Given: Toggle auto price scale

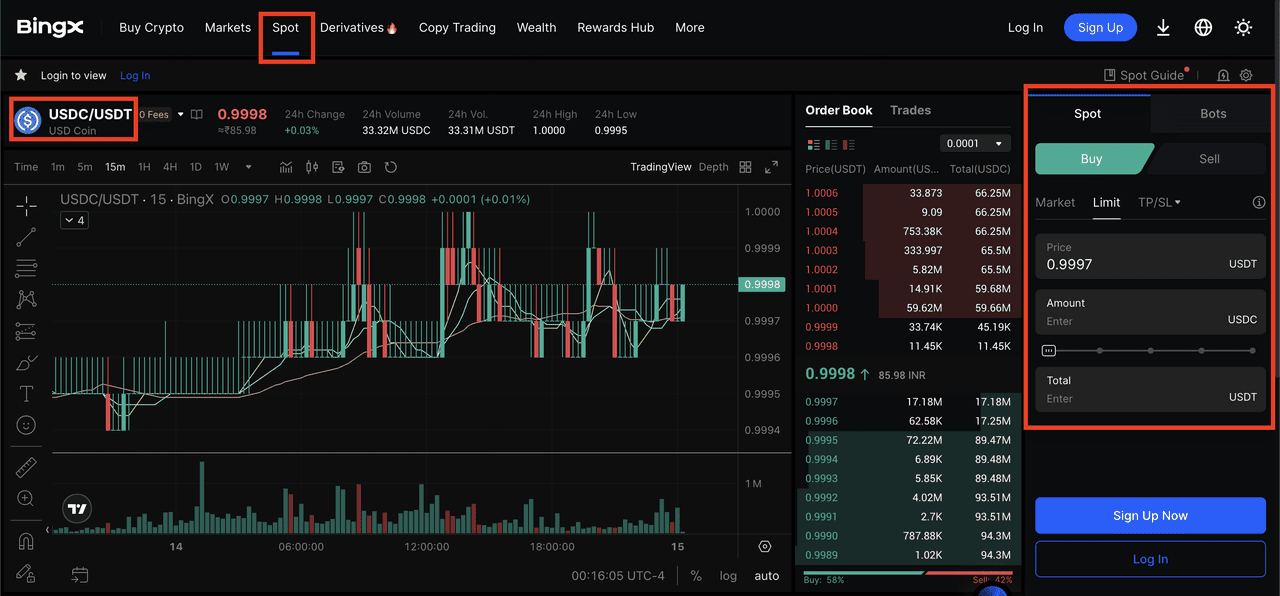Looking at the screenshot, I should pyautogui.click(x=767, y=576).
